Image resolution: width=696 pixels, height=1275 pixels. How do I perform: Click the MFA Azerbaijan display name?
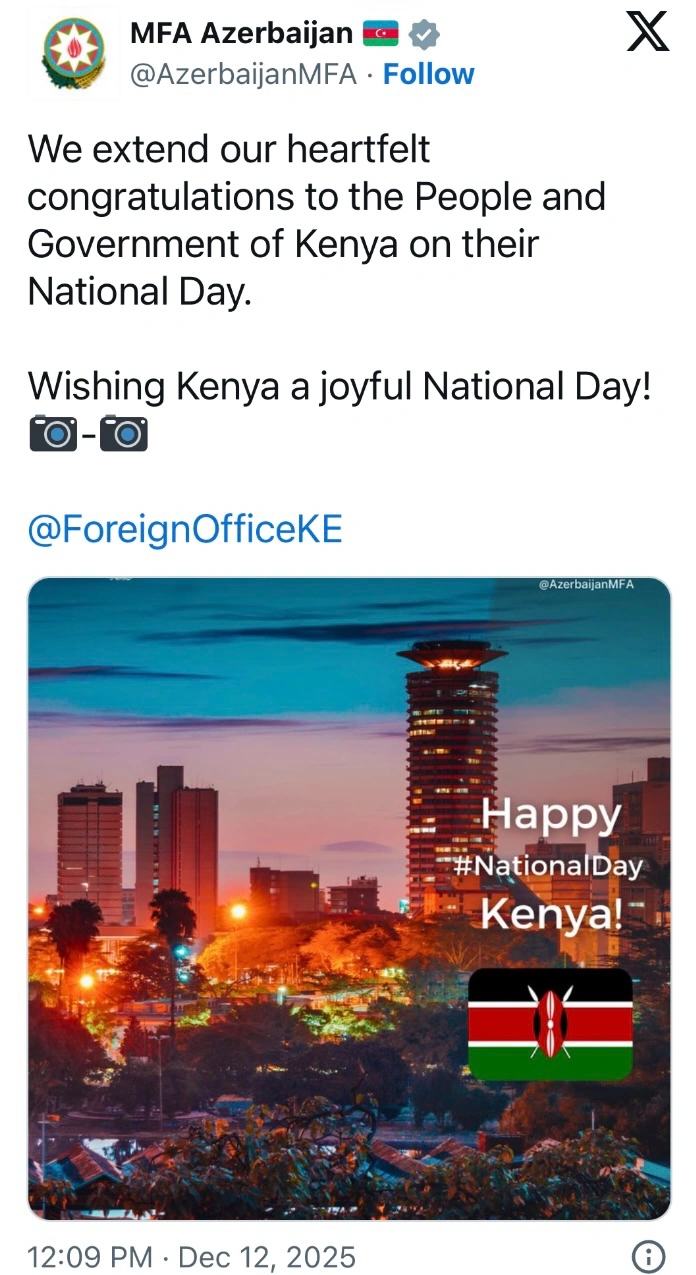[241, 34]
